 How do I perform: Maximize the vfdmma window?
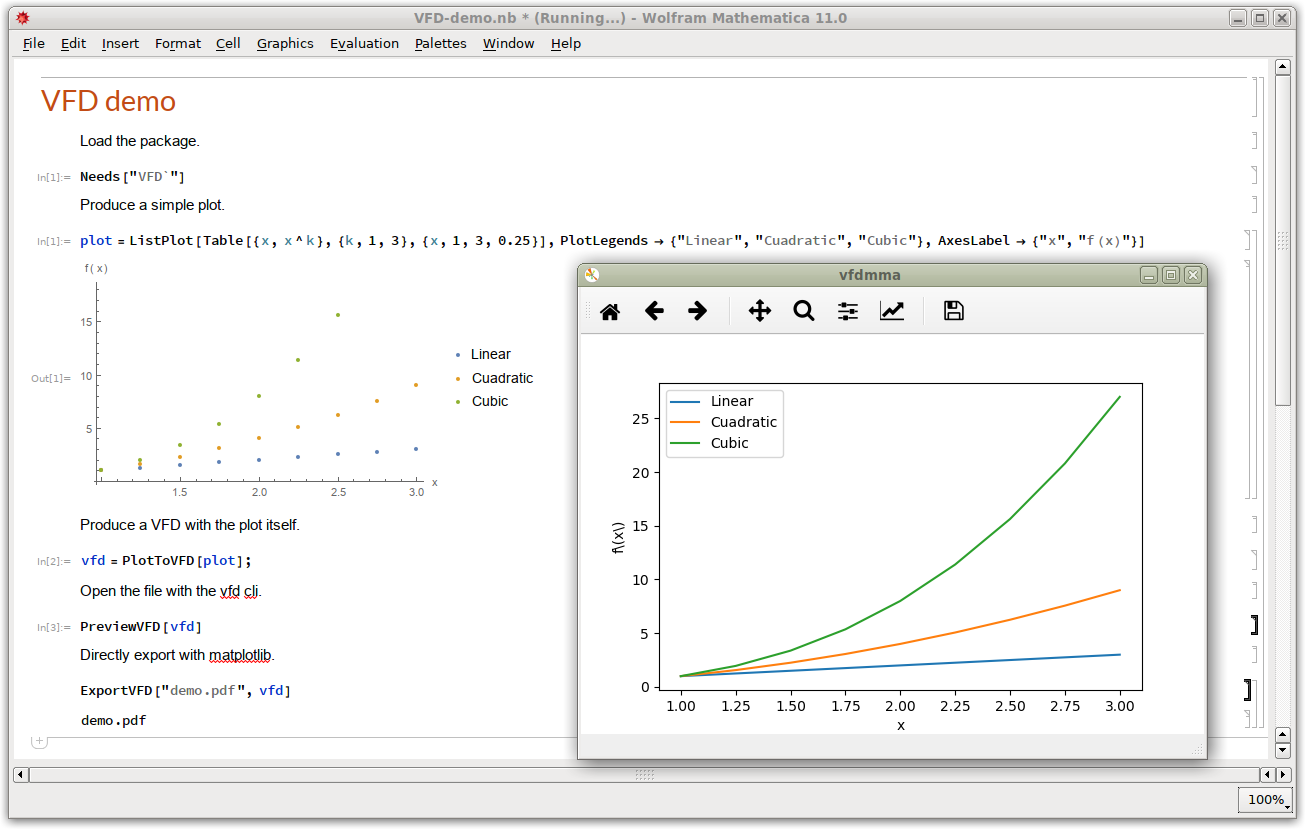(x=1171, y=275)
